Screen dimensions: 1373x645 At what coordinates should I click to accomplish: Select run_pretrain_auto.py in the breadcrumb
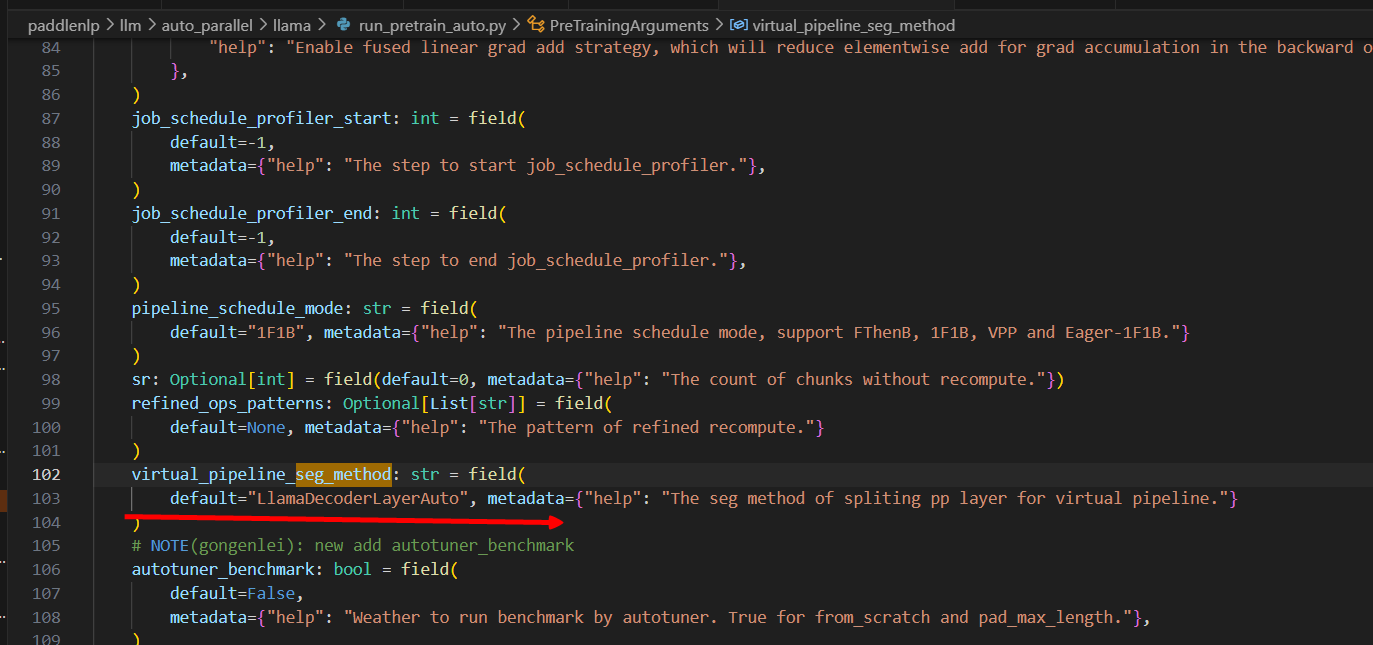(x=432, y=25)
